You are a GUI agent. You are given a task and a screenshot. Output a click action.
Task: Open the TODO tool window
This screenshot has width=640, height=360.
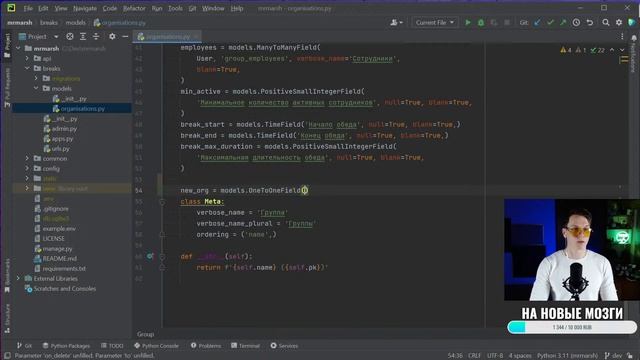[112, 346]
